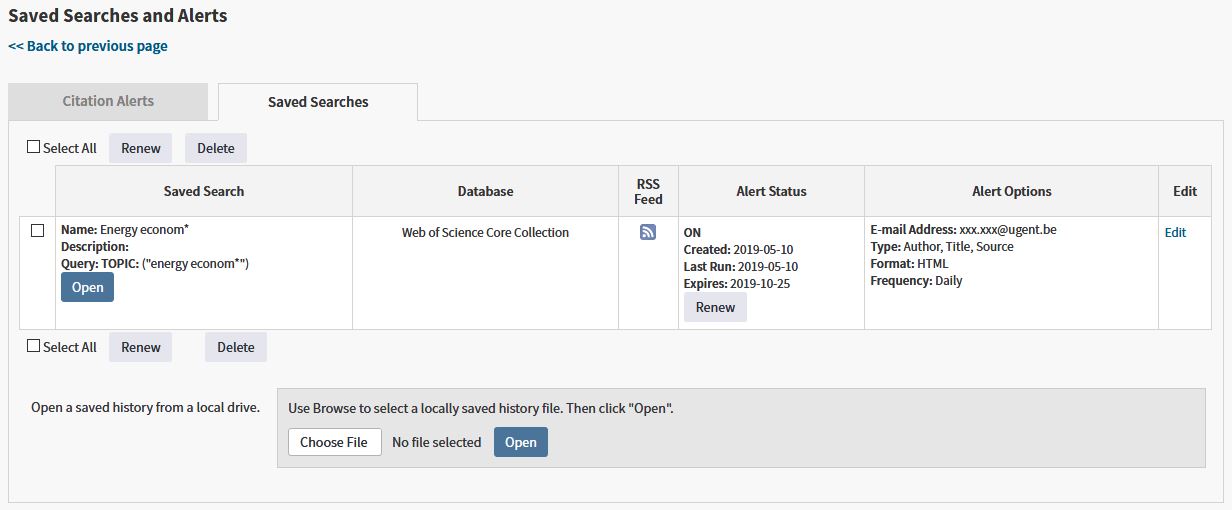This screenshot has height=510, width=1232.
Task: Open the RSS Feed icon
Action: point(648,232)
